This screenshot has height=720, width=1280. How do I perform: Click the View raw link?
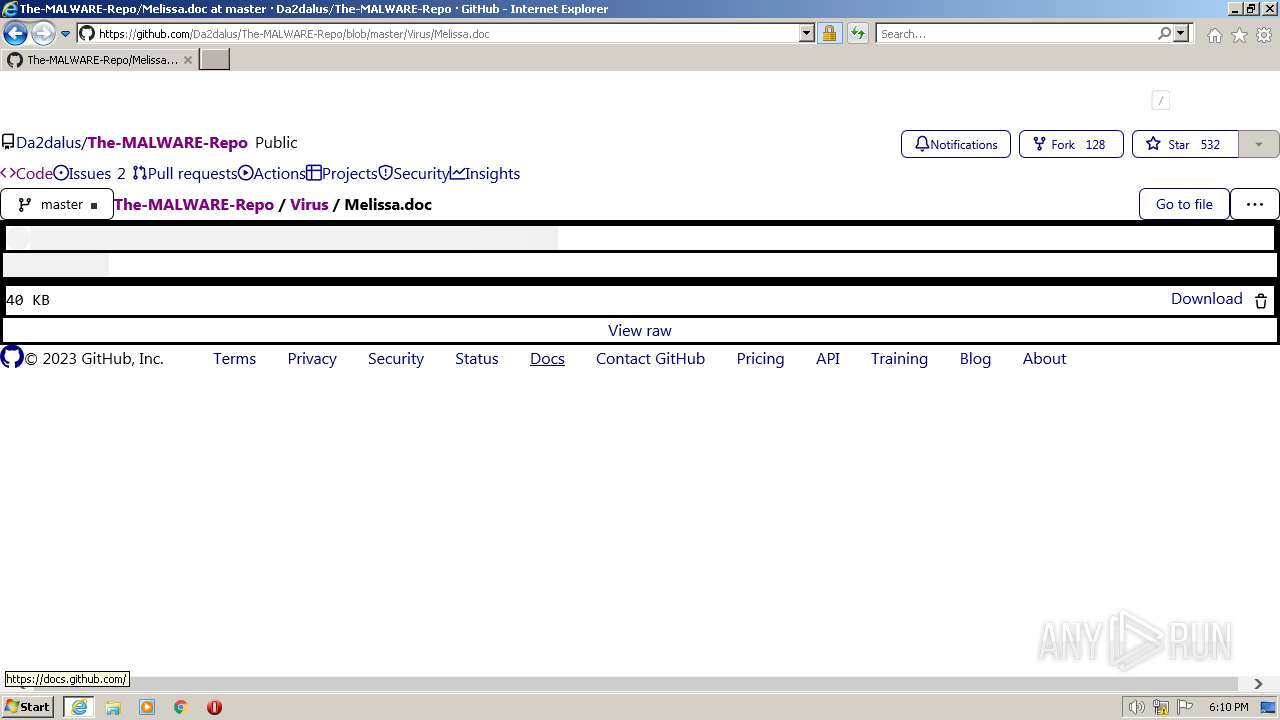point(640,331)
